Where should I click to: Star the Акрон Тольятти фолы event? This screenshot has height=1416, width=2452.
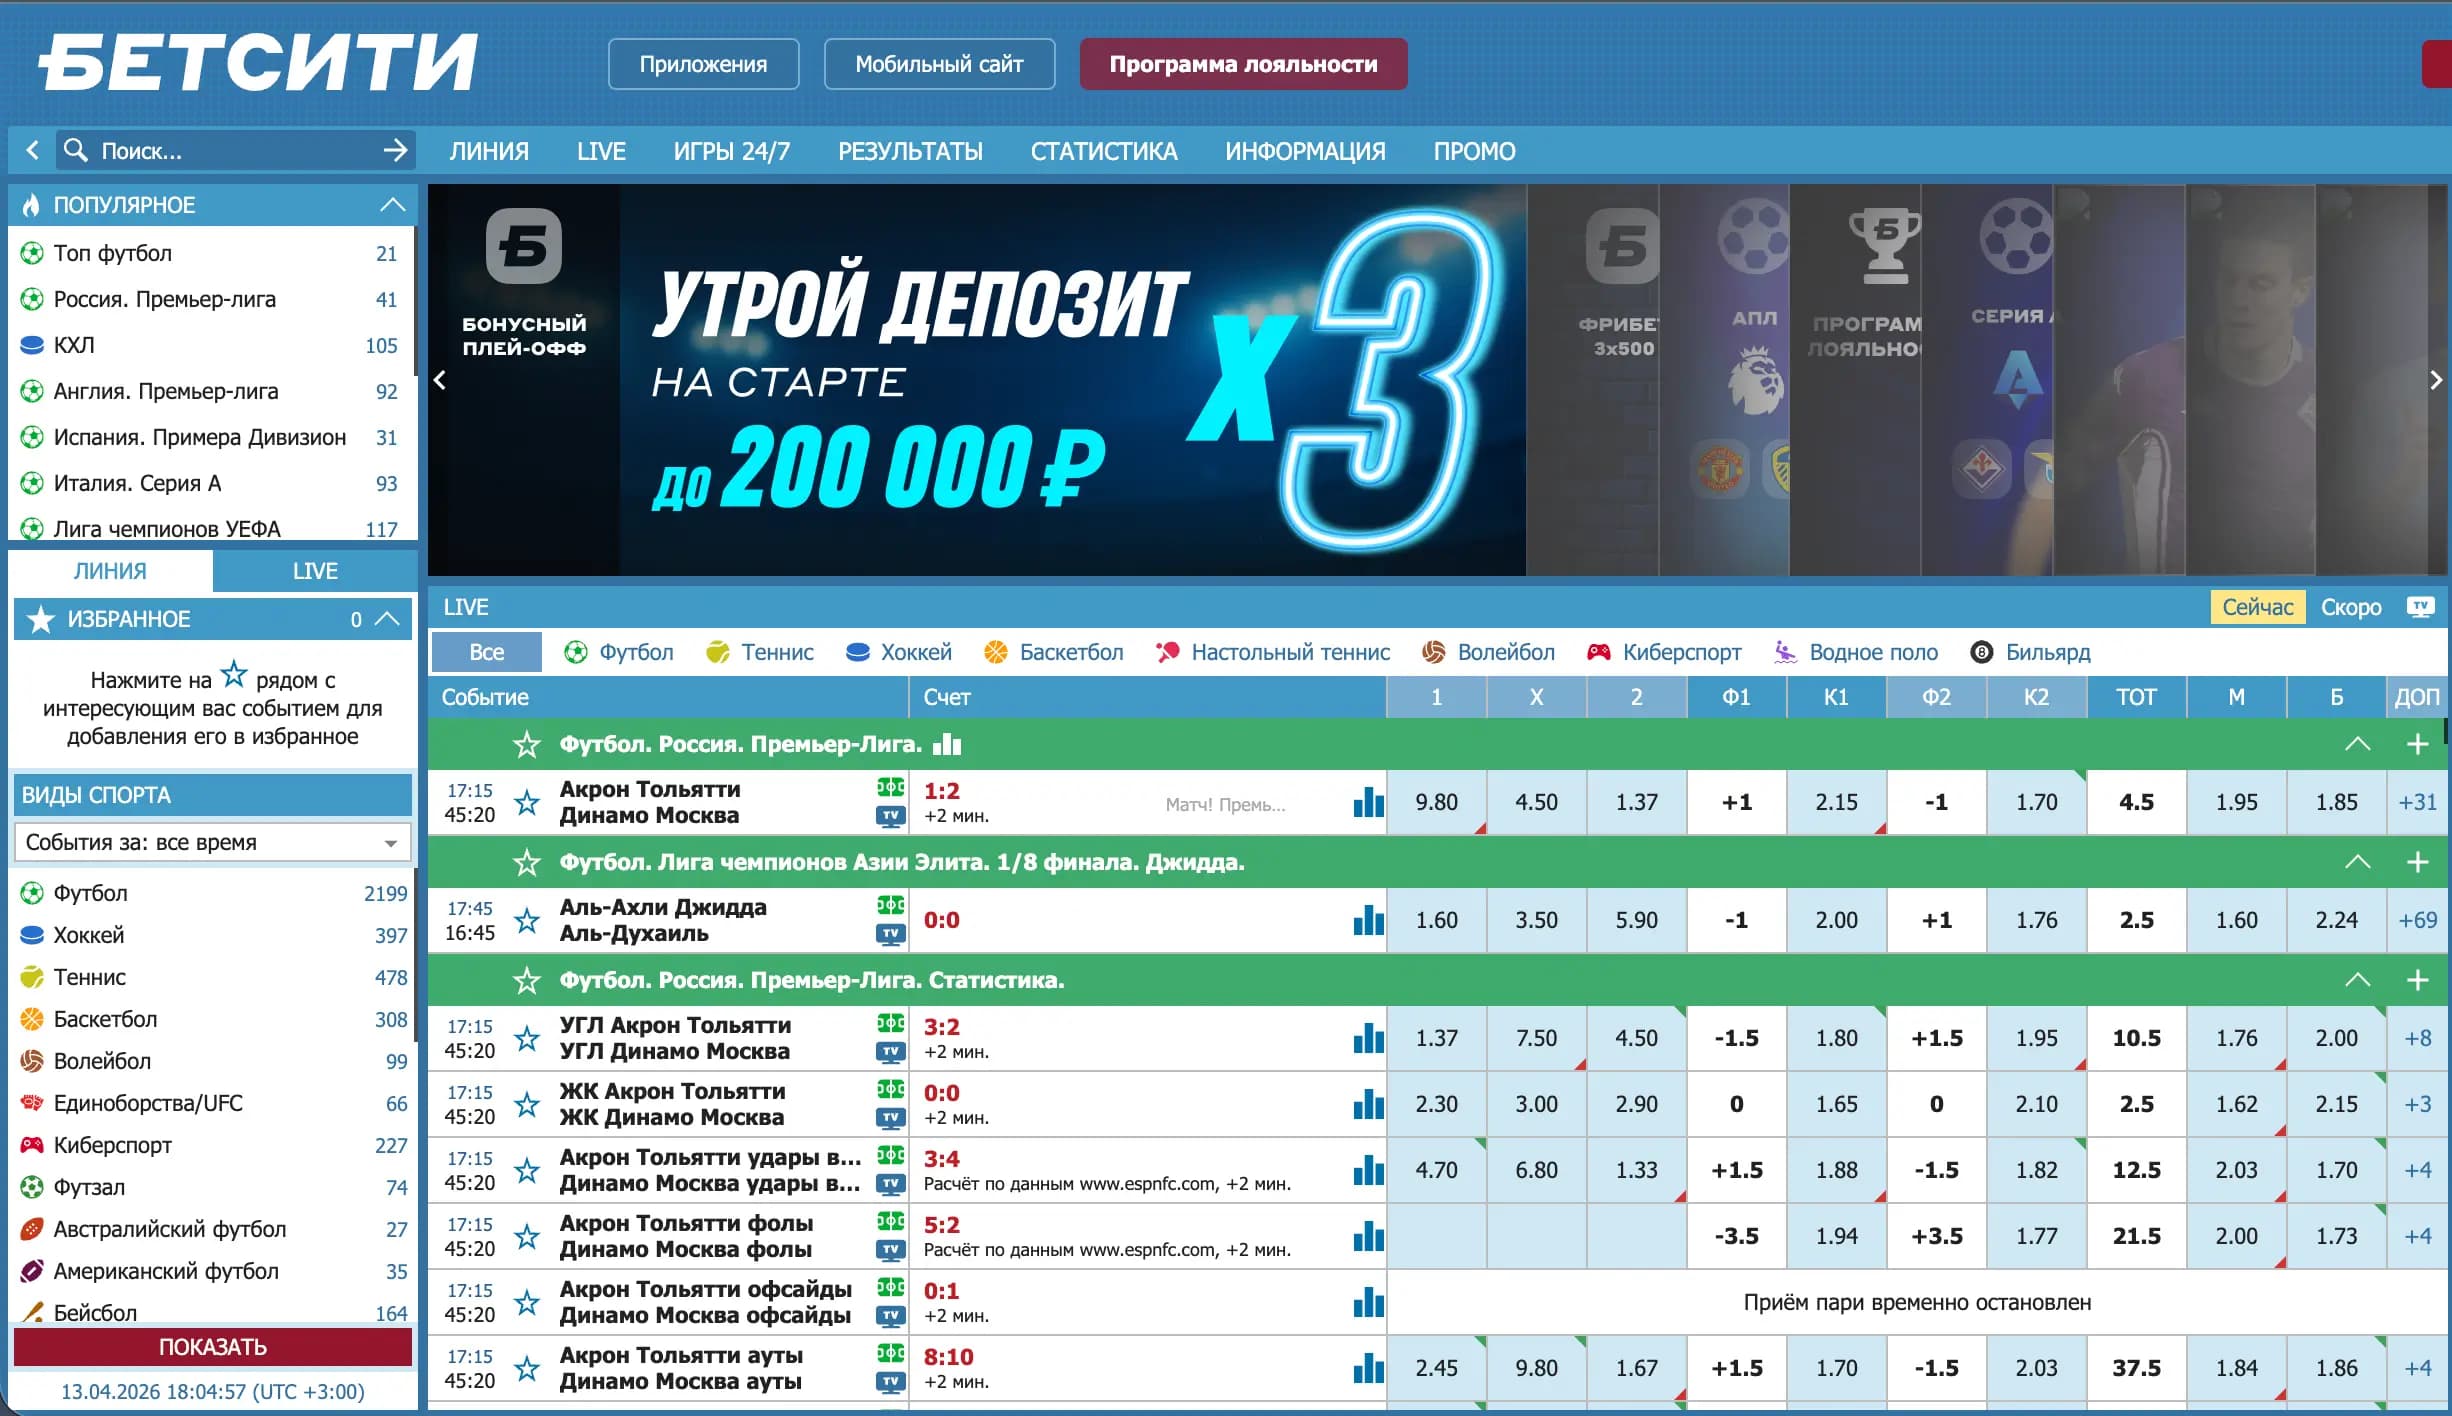527,1236
